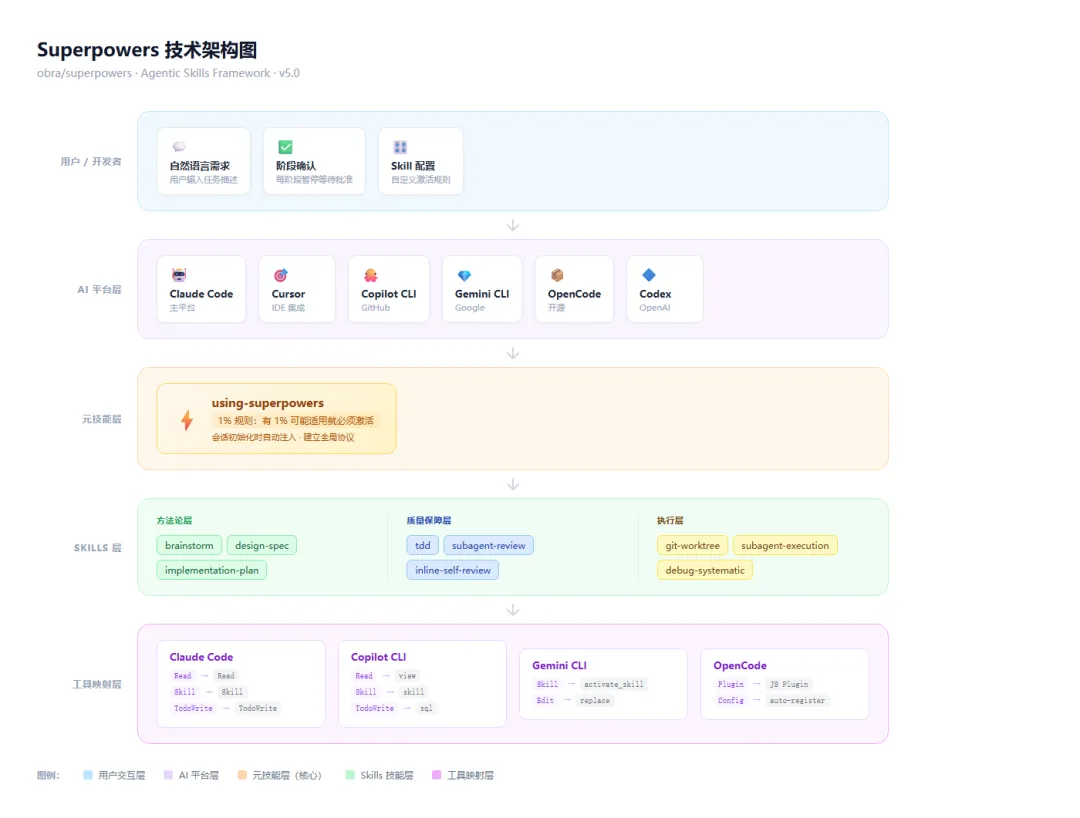Click the 阶段确认 card title
Image resolution: width=1080 pixels, height=818 pixels.
[x=296, y=166]
